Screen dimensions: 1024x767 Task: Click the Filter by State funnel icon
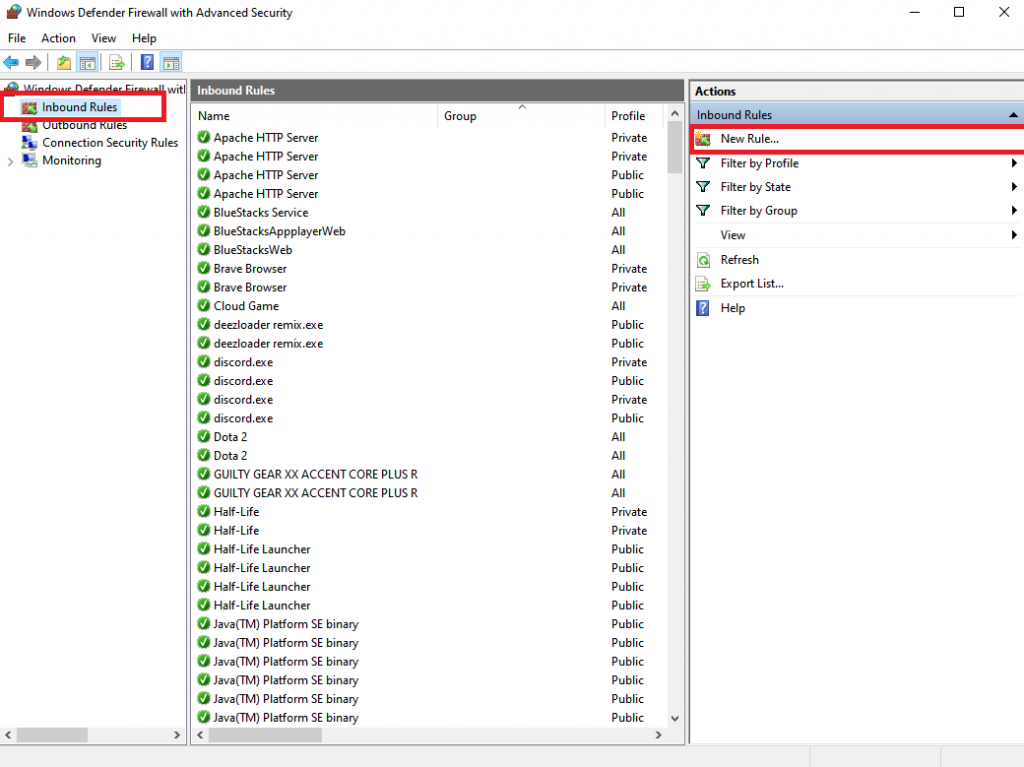pyautogui.click(x=703, y=187)
